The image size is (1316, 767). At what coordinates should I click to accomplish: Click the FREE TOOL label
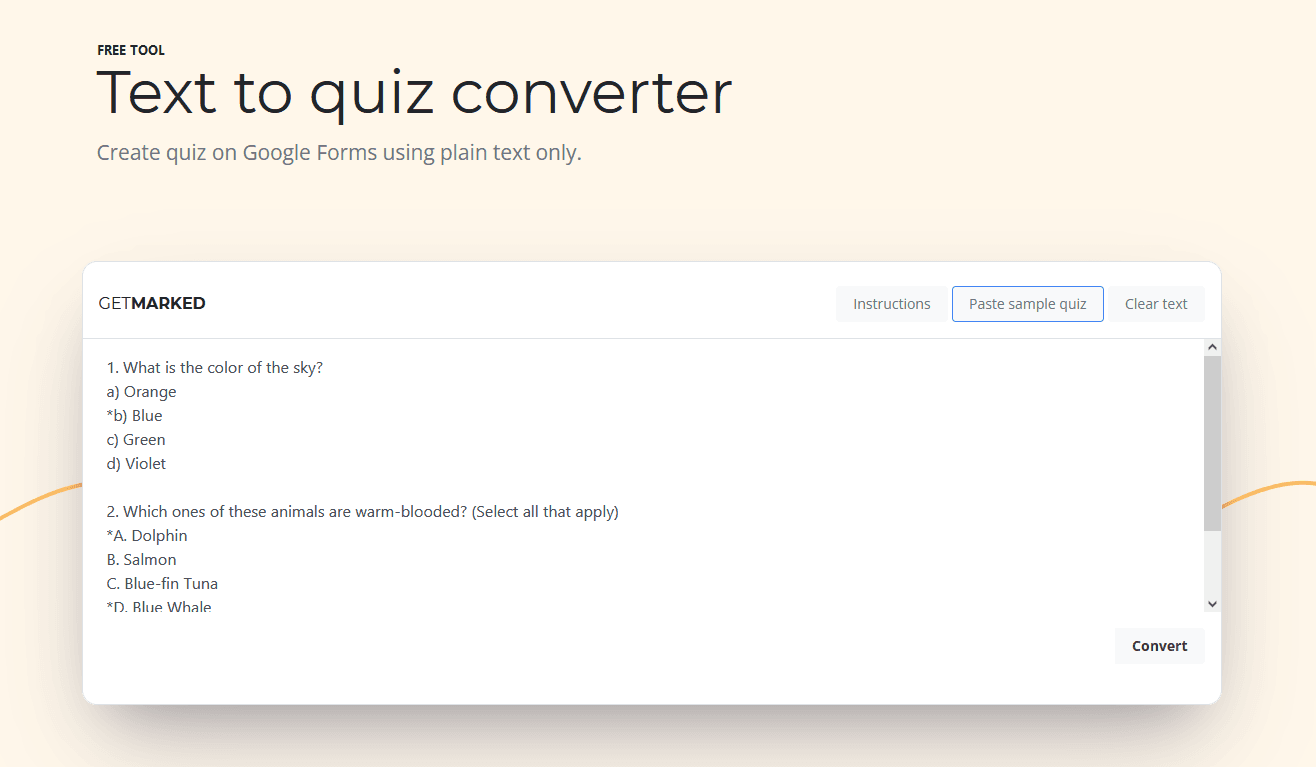pos(131,50)
